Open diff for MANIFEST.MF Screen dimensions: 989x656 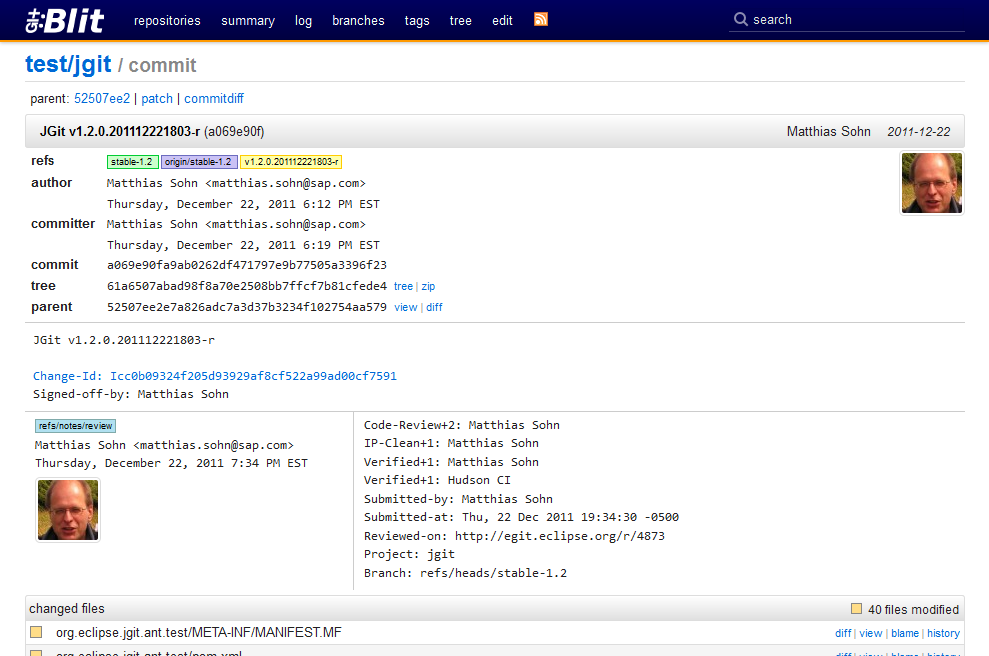coord(843,633)
